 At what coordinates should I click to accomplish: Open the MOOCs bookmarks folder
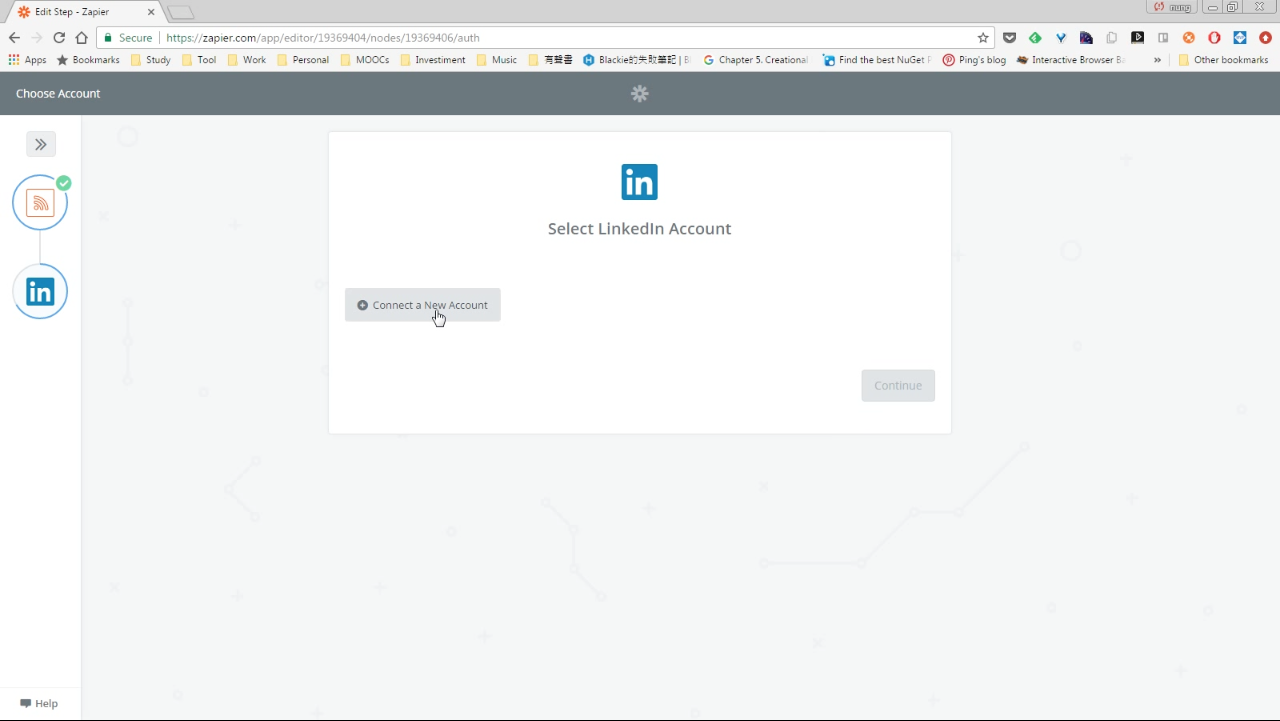[365, 60]
